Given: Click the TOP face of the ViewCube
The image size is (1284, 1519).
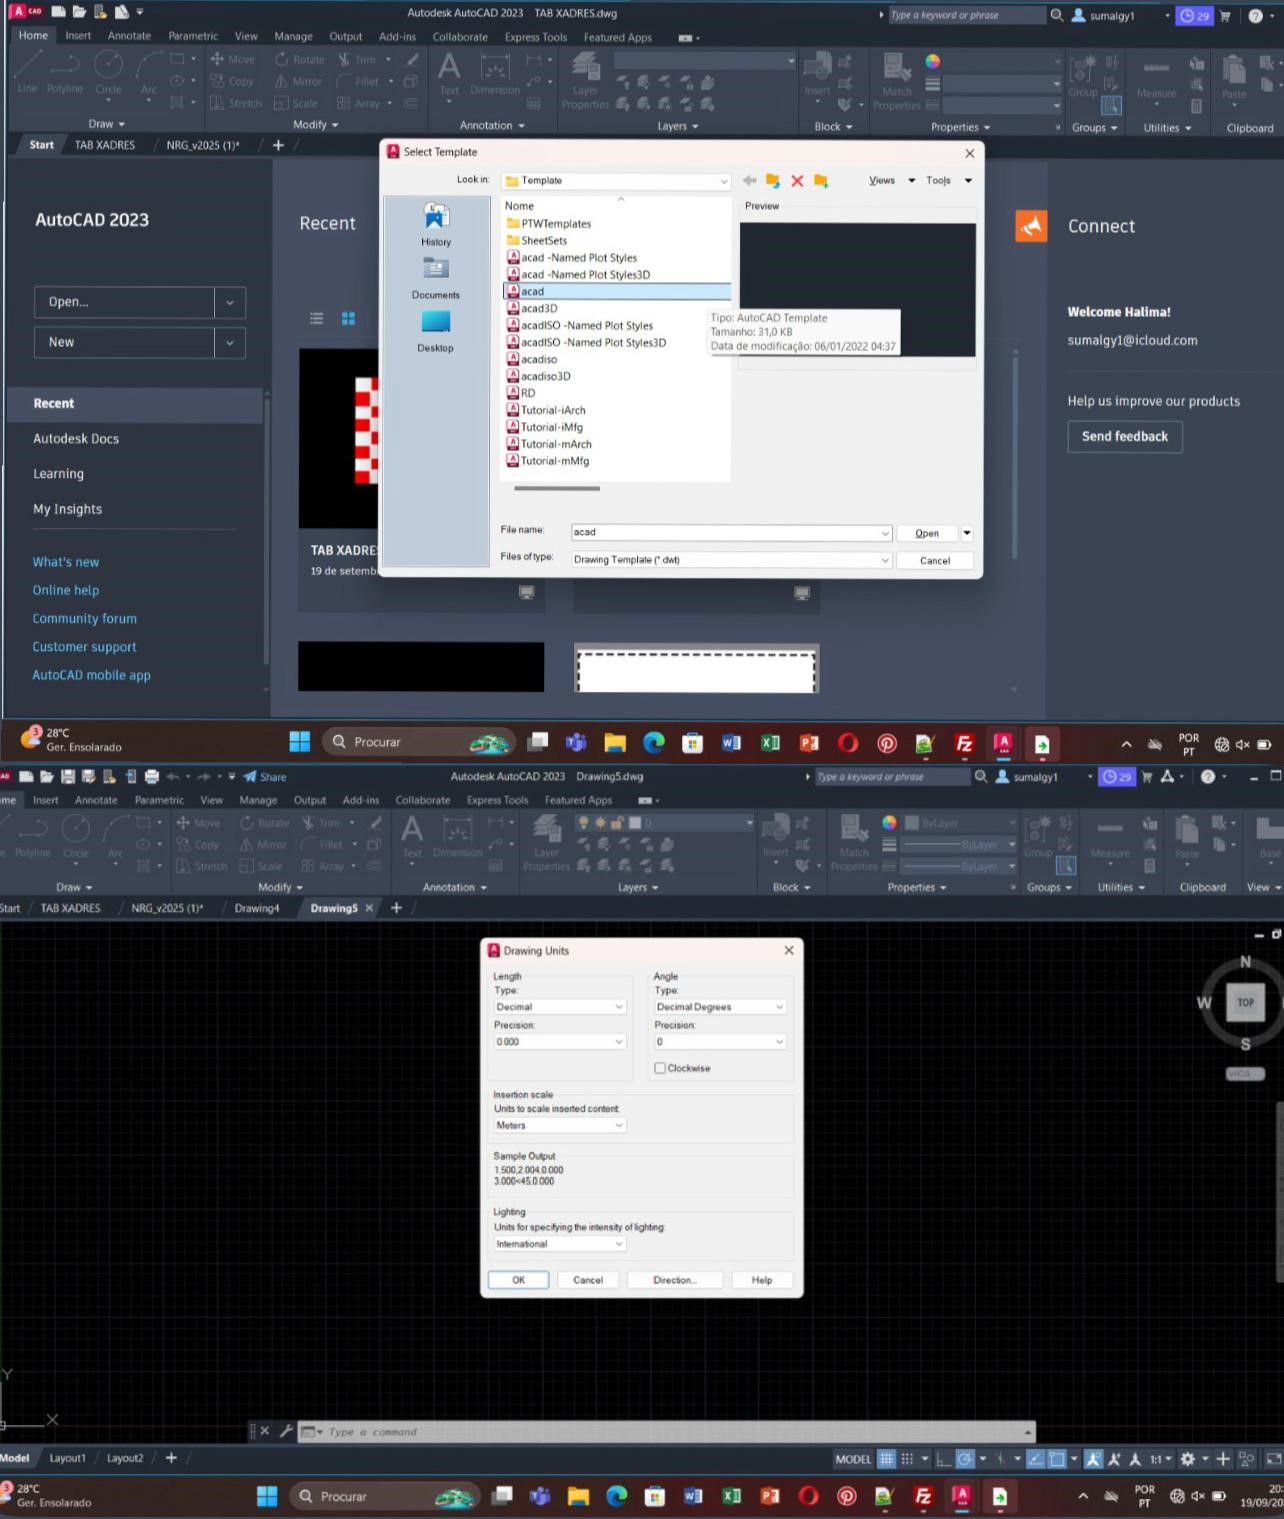Looking at the screenshot, I should (1245, 1002).
